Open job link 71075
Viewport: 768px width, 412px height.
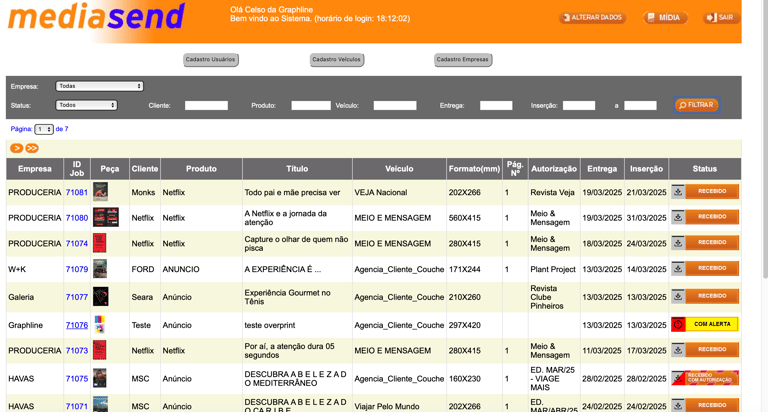pos(77,378)
